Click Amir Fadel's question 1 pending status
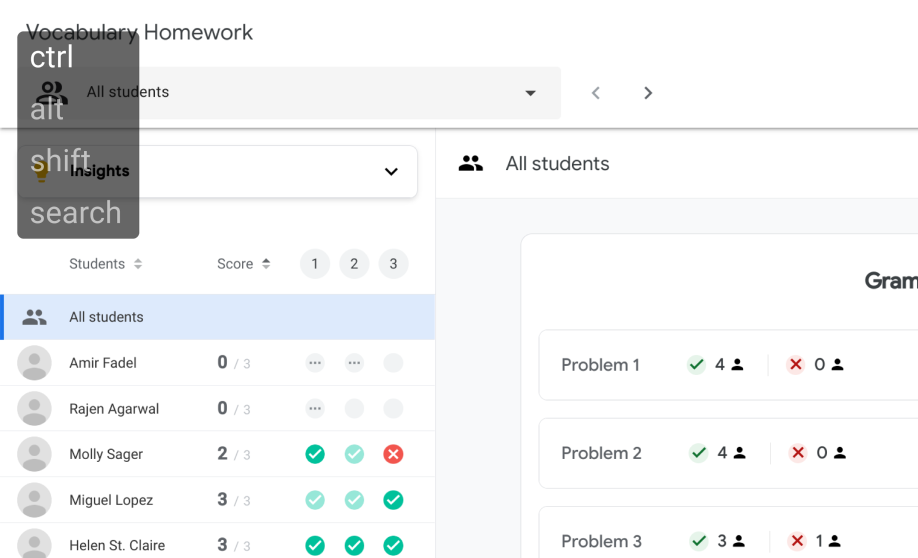 coord(315,362)
